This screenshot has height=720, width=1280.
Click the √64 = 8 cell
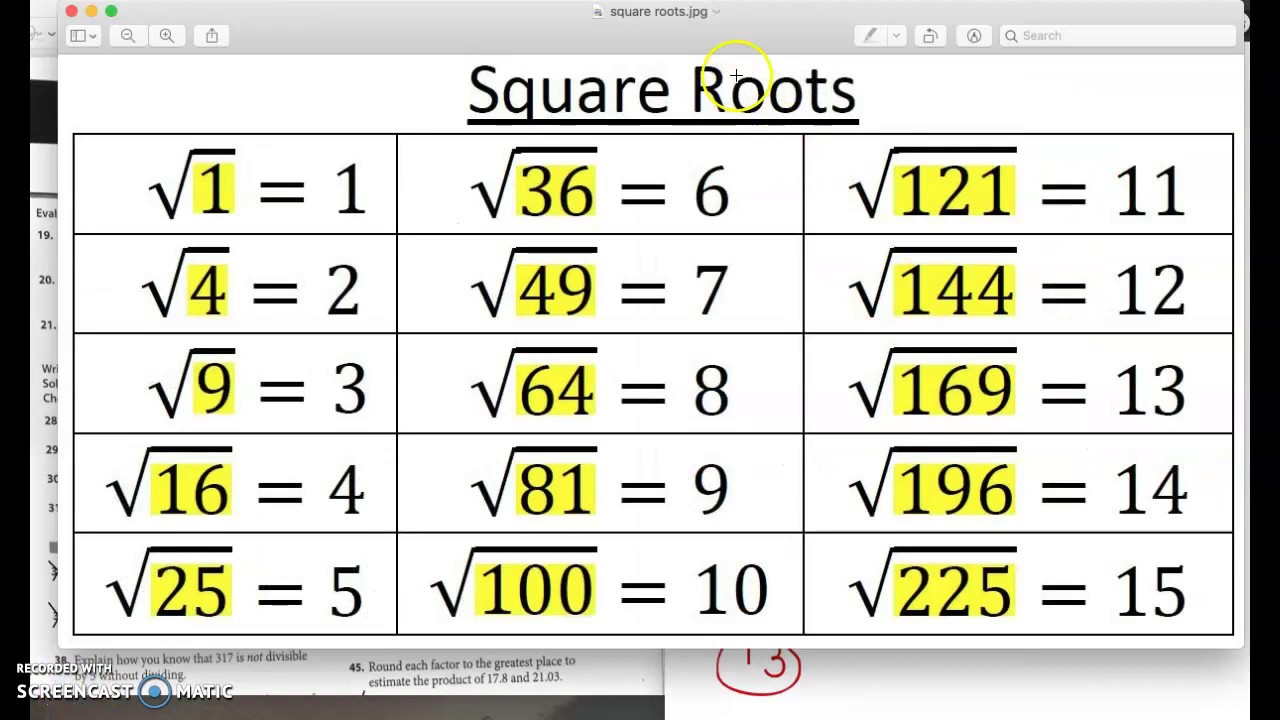(x=600, y=384)
